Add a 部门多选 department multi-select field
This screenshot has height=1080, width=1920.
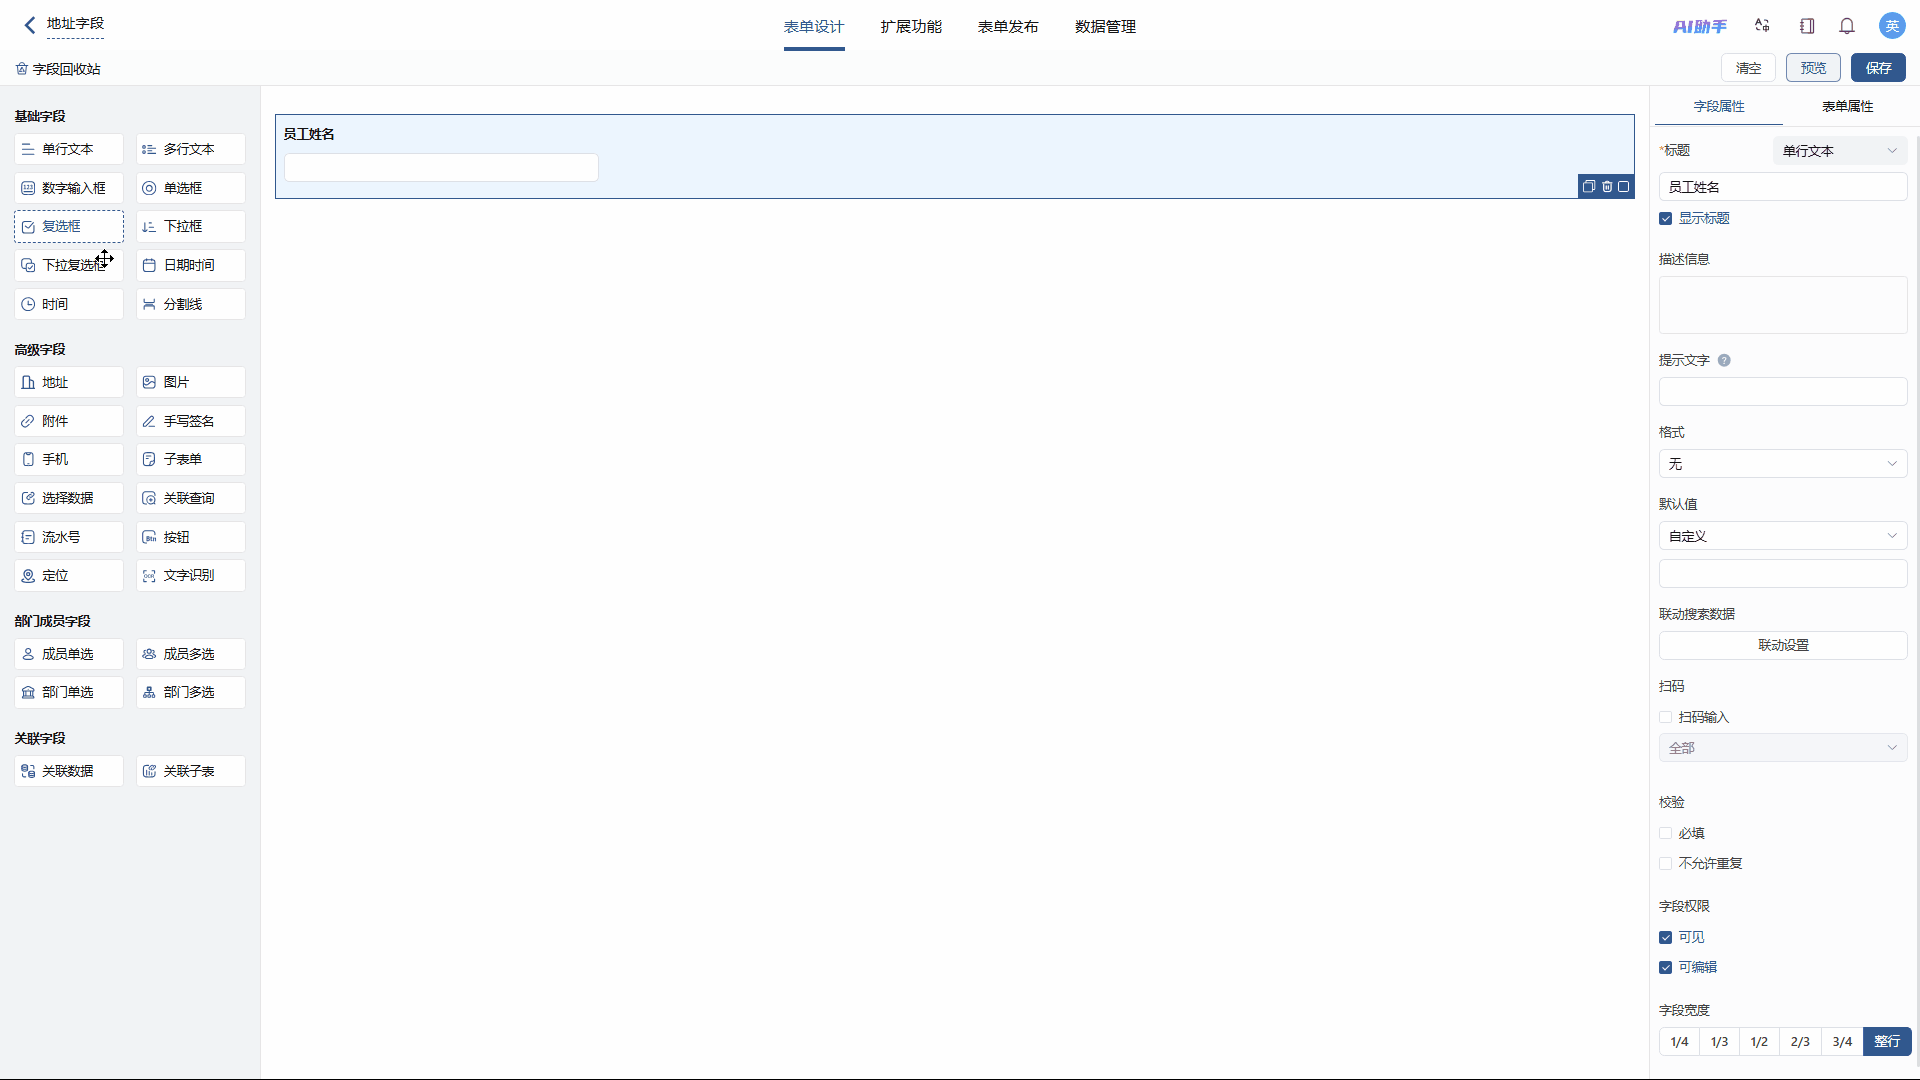click(x=191, y=692)
